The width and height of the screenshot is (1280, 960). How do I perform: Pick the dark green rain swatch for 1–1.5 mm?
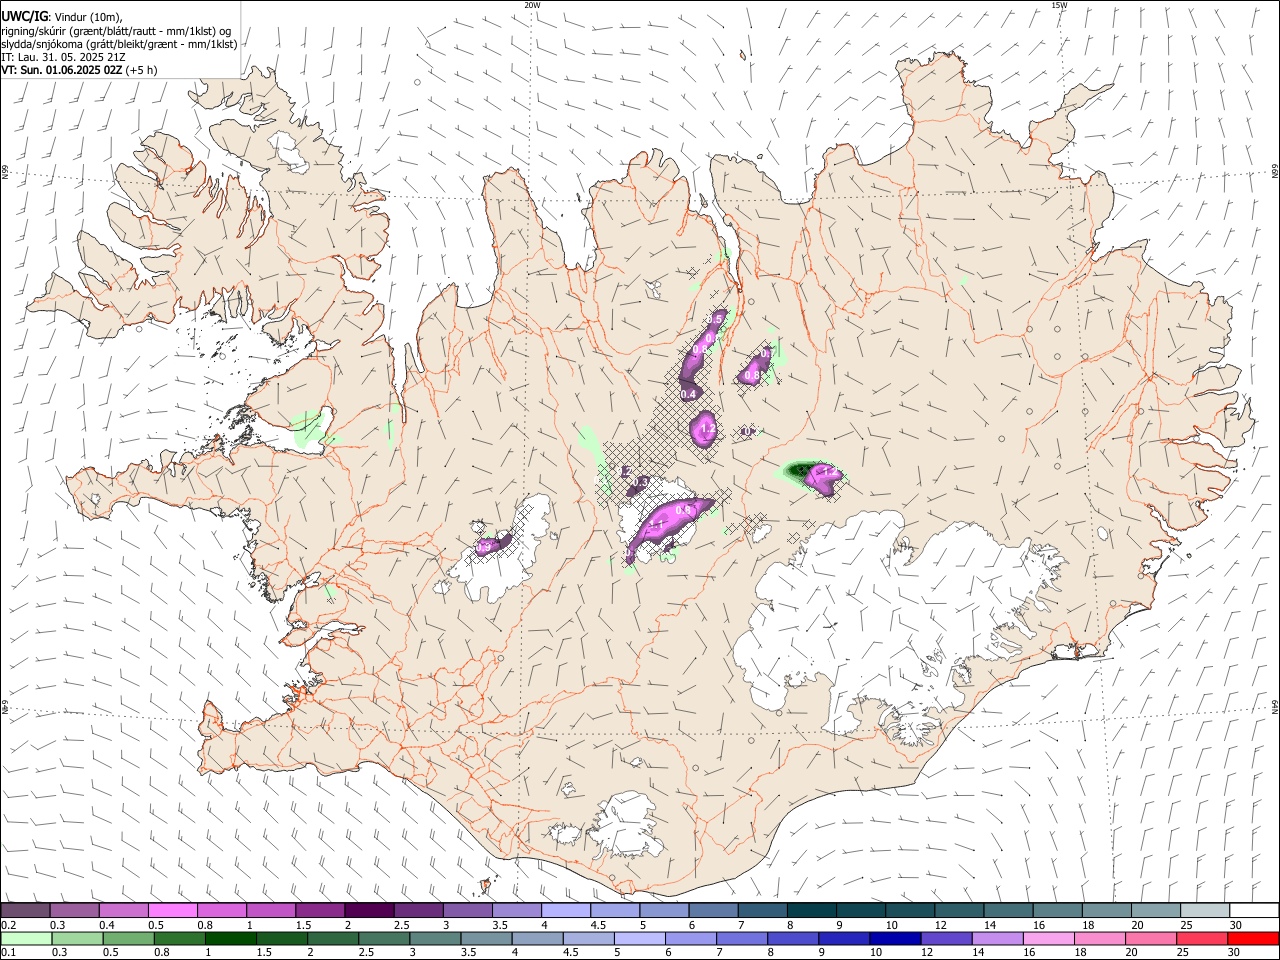point(230,938)
